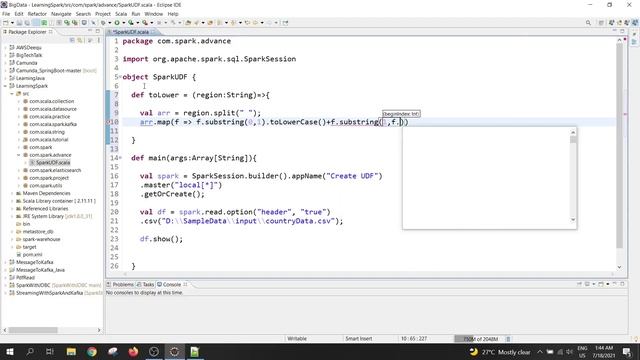Show hidden system tray icons
This screenshot has width=640, height=360.
(540, 351)
